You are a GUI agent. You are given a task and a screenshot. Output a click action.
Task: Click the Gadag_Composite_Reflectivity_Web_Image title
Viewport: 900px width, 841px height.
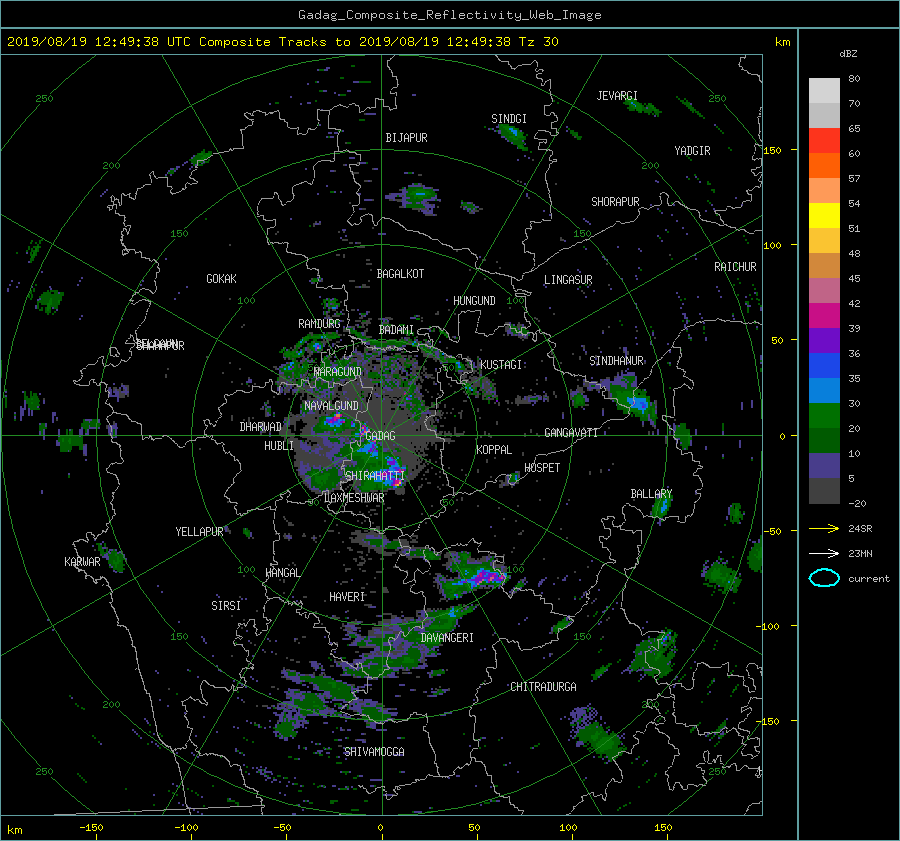click(449, 15)
